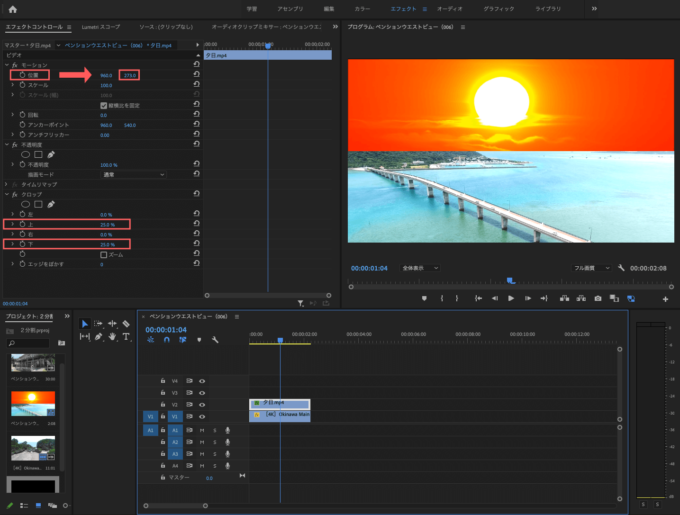The width and height of the screenshot is (680, 515).
Task: Switch to Graphics workspace tab
Action: pos(499,9)
